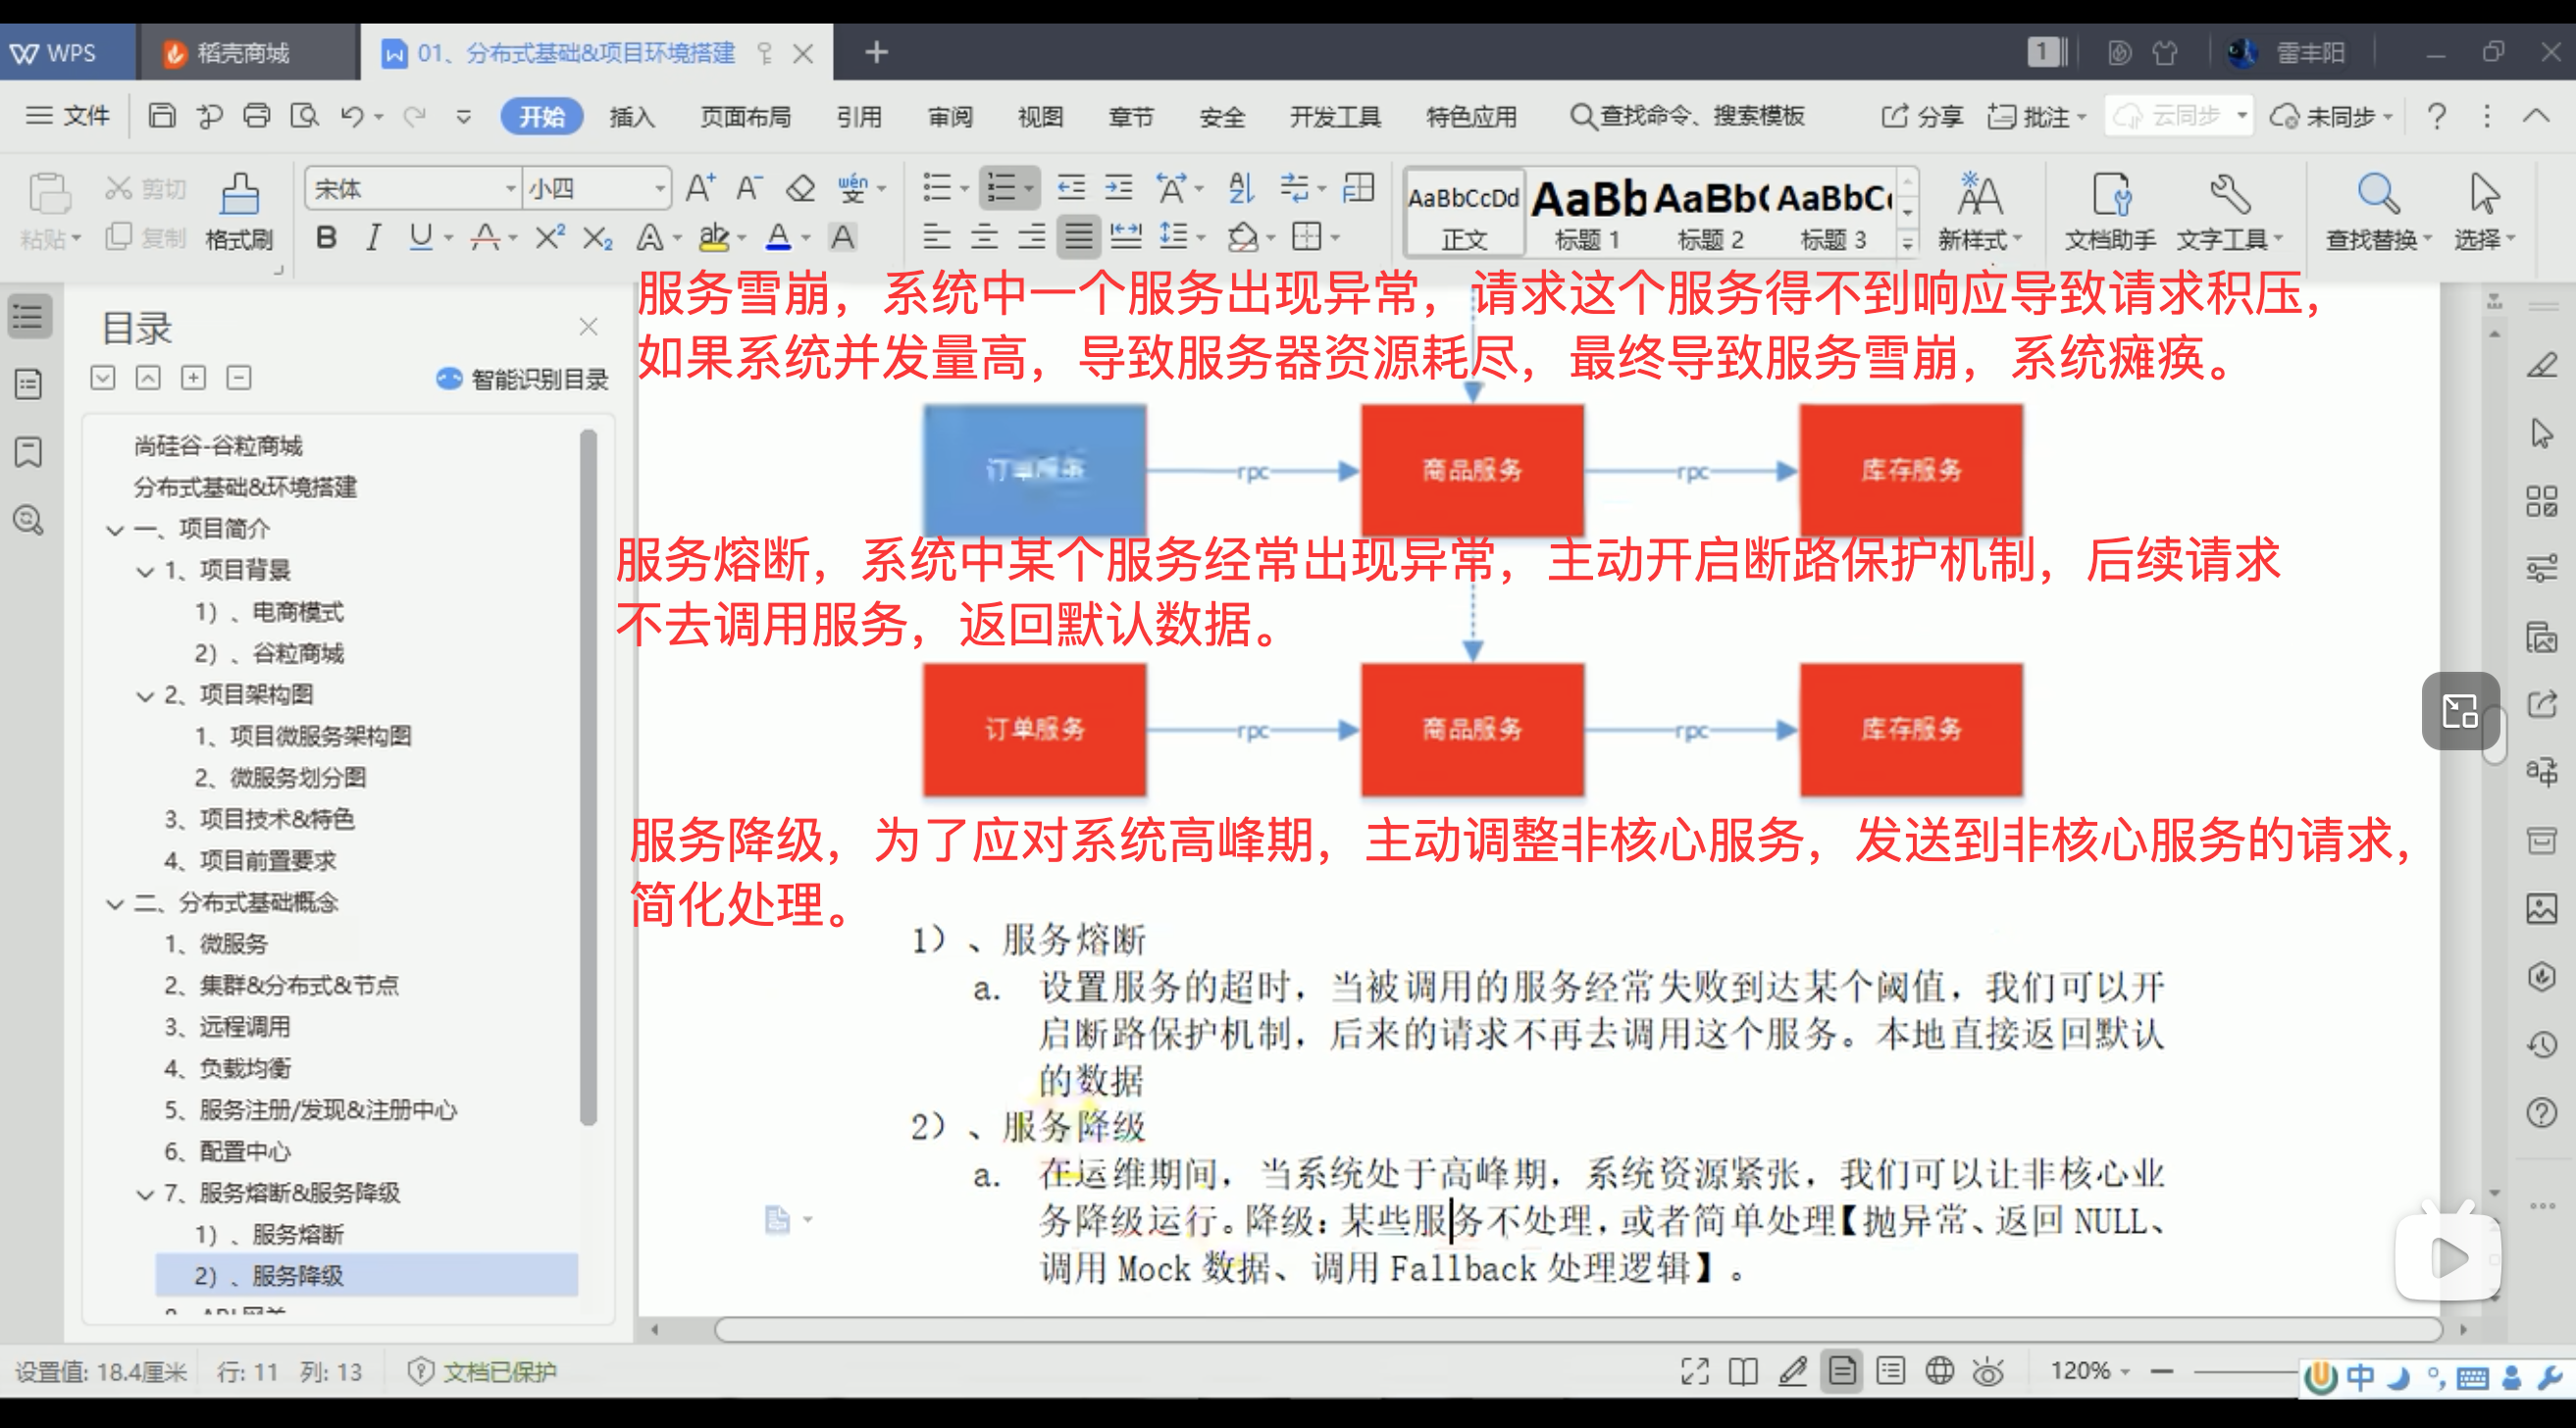The height and width of the screenshot is (1428, 2576).
Task: Click the Format Painter (格式刷) icon
Action: 240,195
